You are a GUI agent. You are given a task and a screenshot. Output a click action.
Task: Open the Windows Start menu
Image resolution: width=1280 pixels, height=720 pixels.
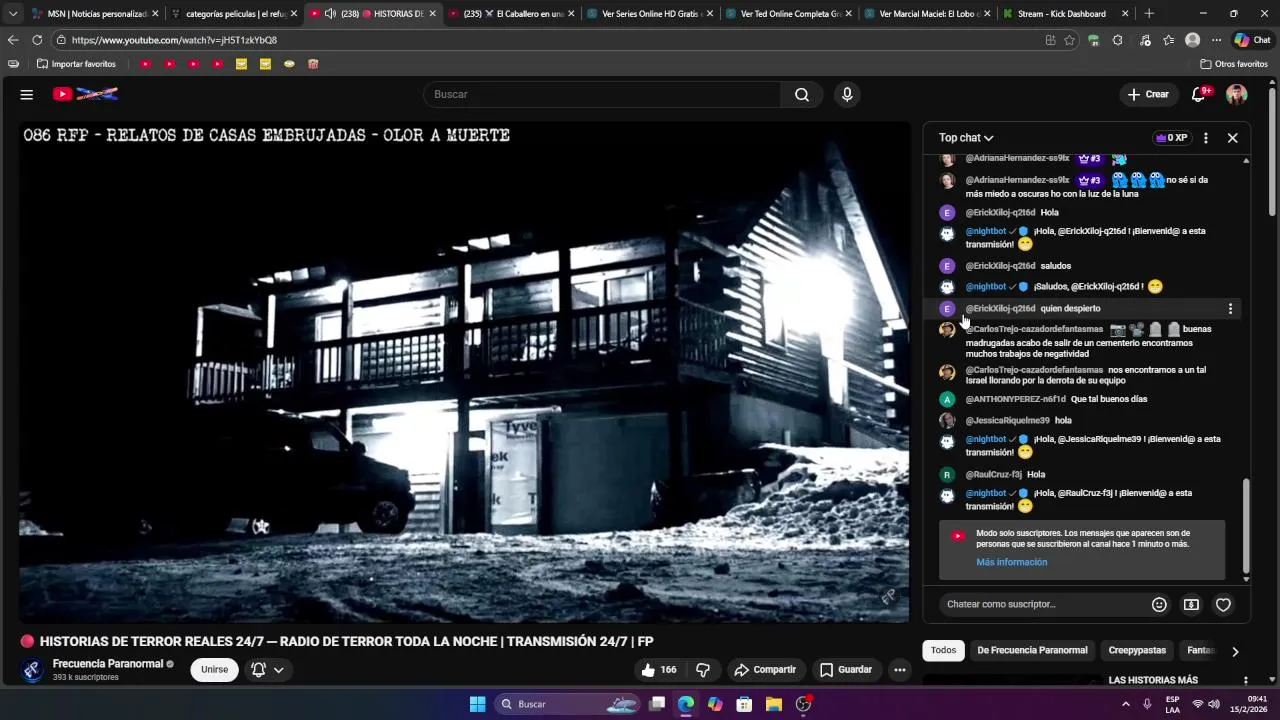tap(477, 704)
